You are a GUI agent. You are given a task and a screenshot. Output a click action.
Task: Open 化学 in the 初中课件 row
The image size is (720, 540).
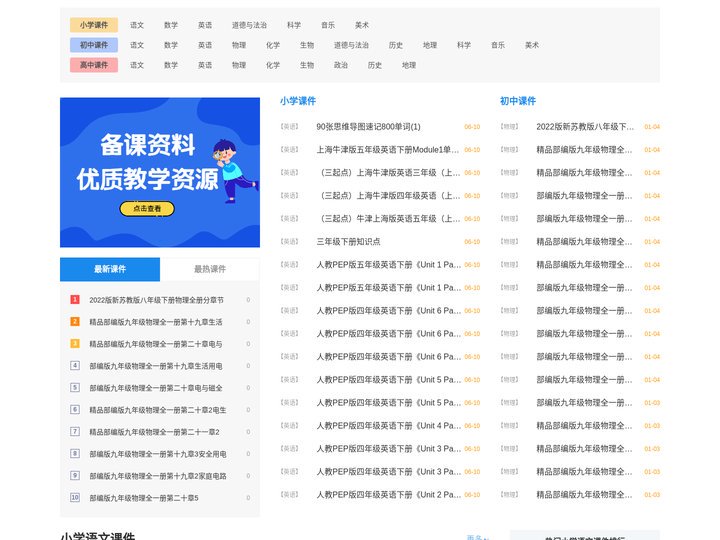273,45
